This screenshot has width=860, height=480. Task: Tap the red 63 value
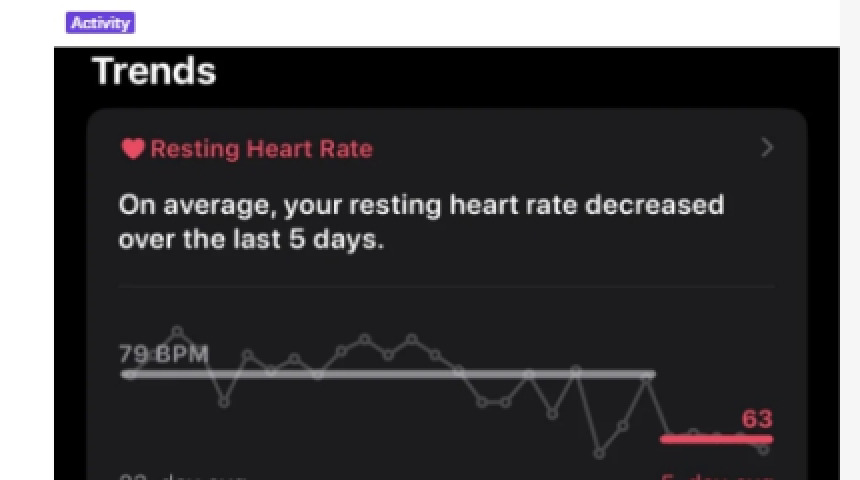pos(757,418)
